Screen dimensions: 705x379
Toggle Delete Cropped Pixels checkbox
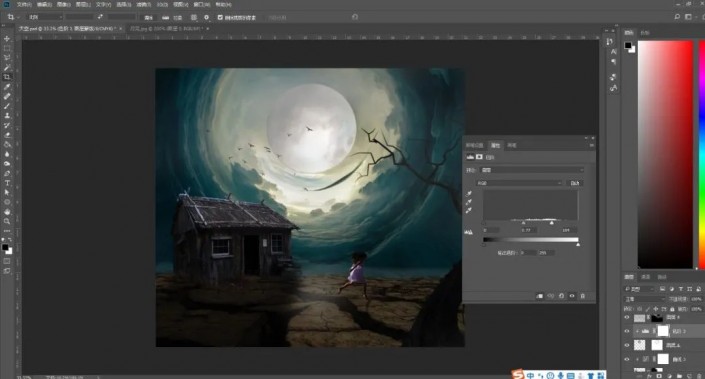(220, 18)
